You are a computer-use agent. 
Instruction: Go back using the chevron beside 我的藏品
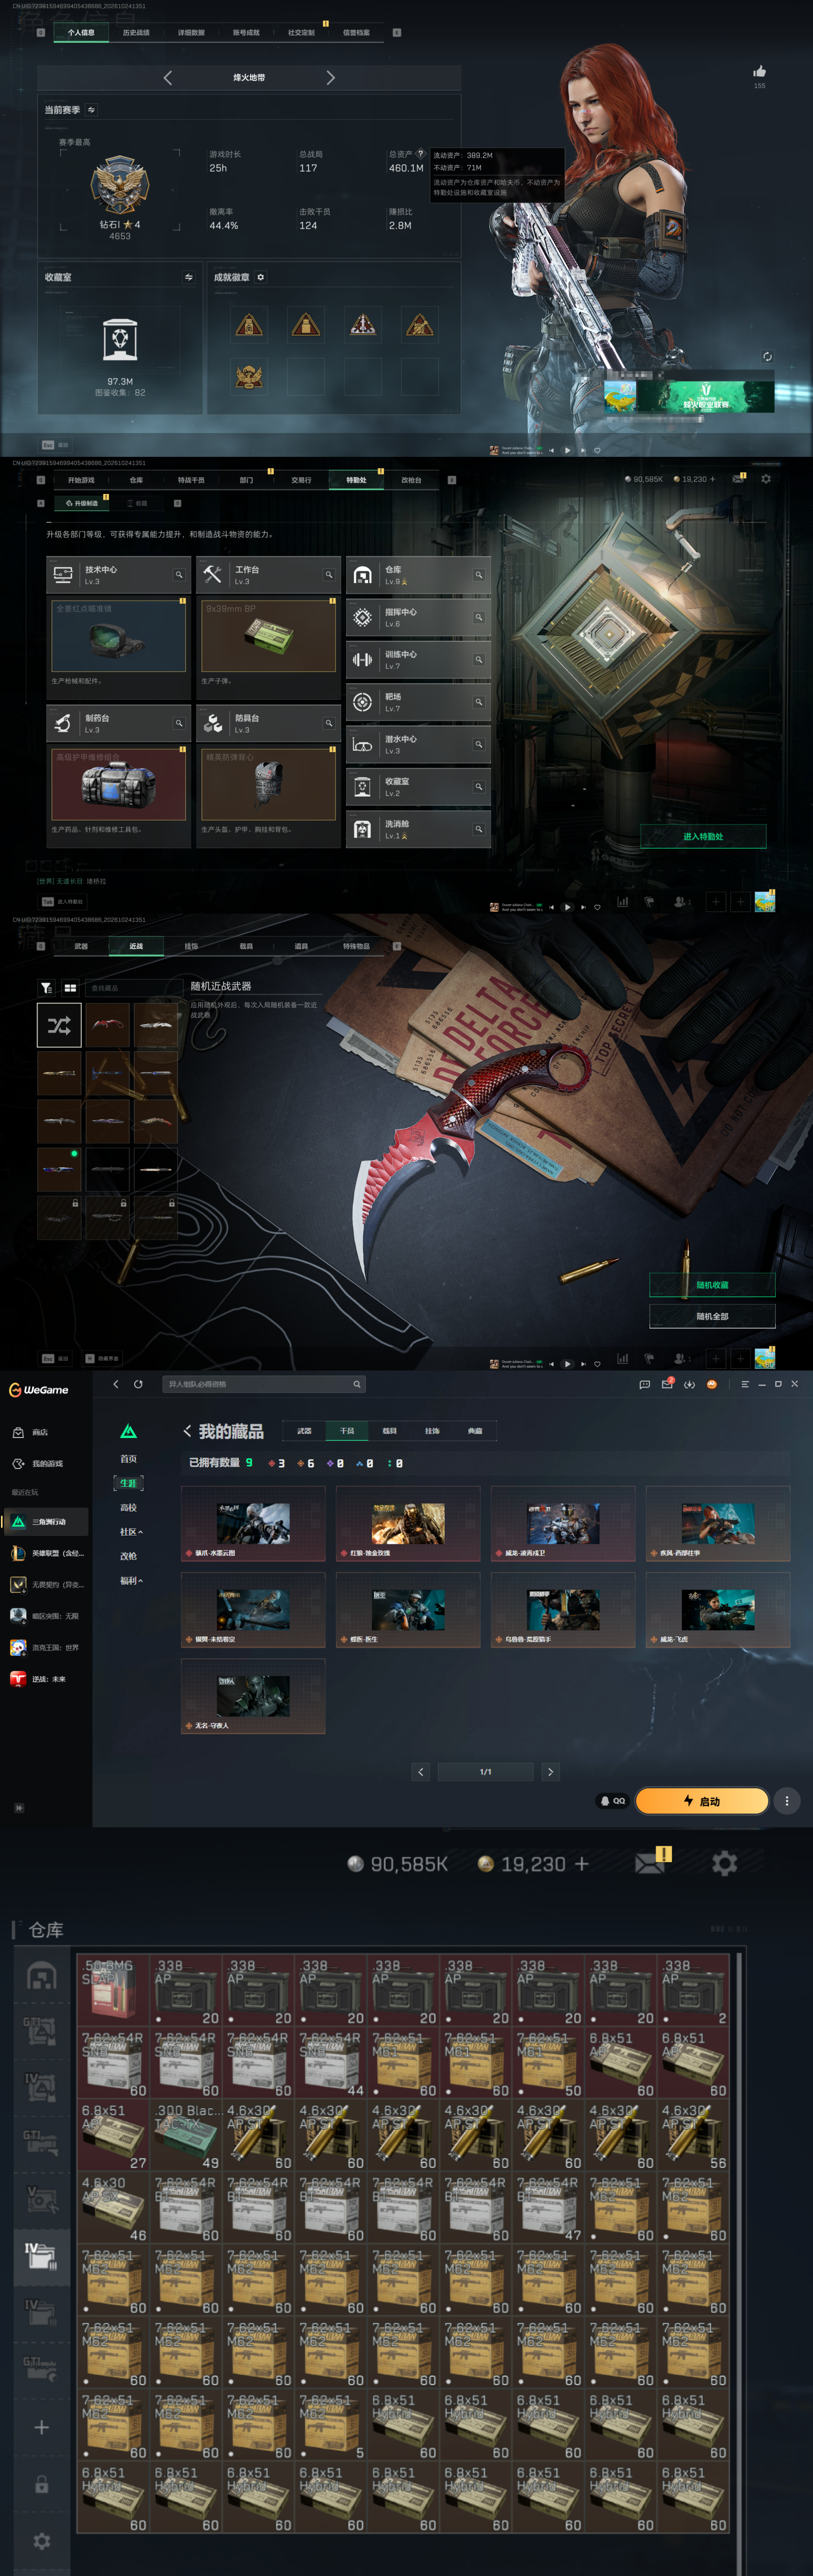[187, 1431]
